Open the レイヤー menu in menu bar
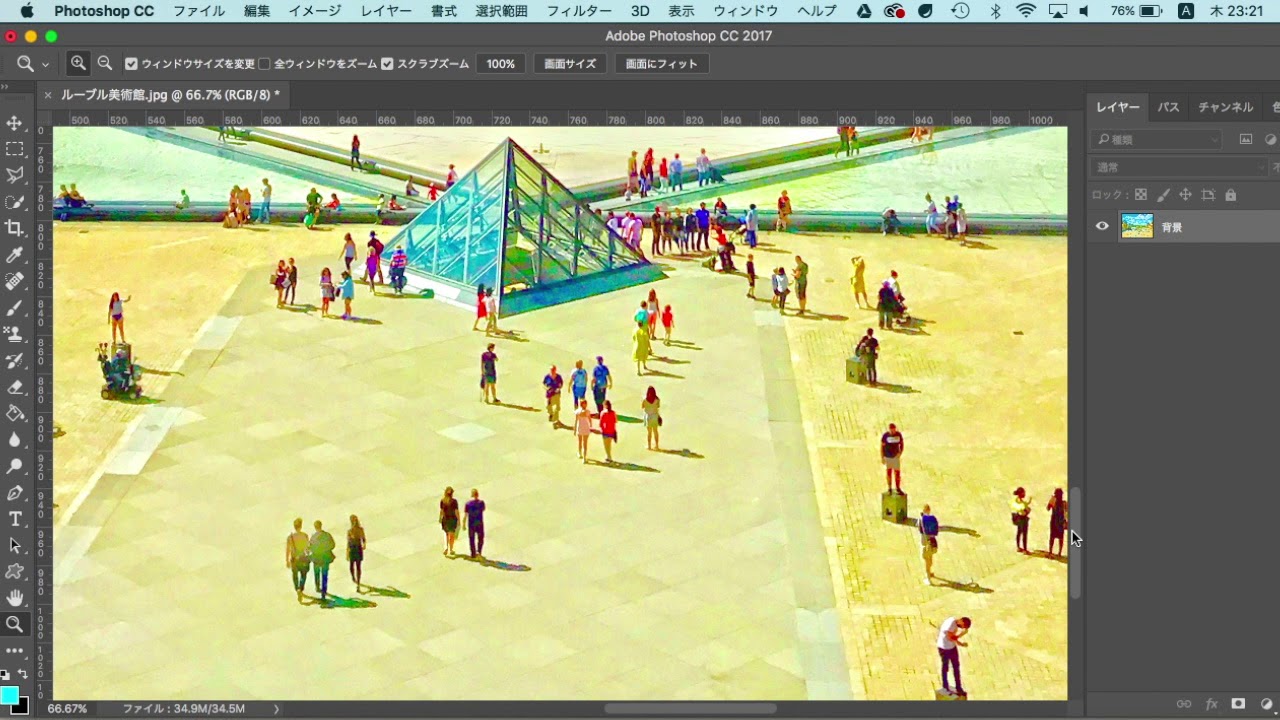The image size is (1280, 720). (x=386, y=11)
